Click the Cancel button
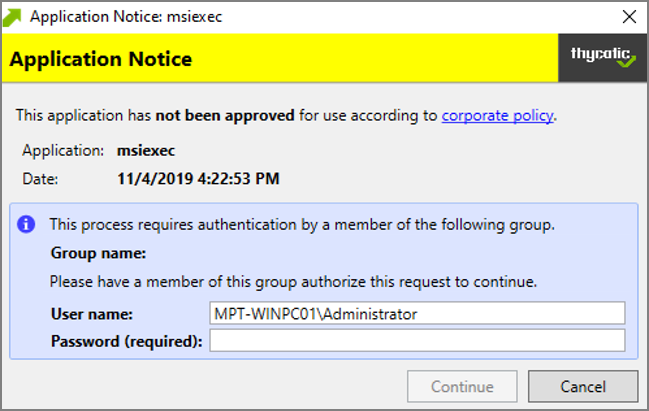Viewport: 649px width, 411px height. tap(583, 387)
